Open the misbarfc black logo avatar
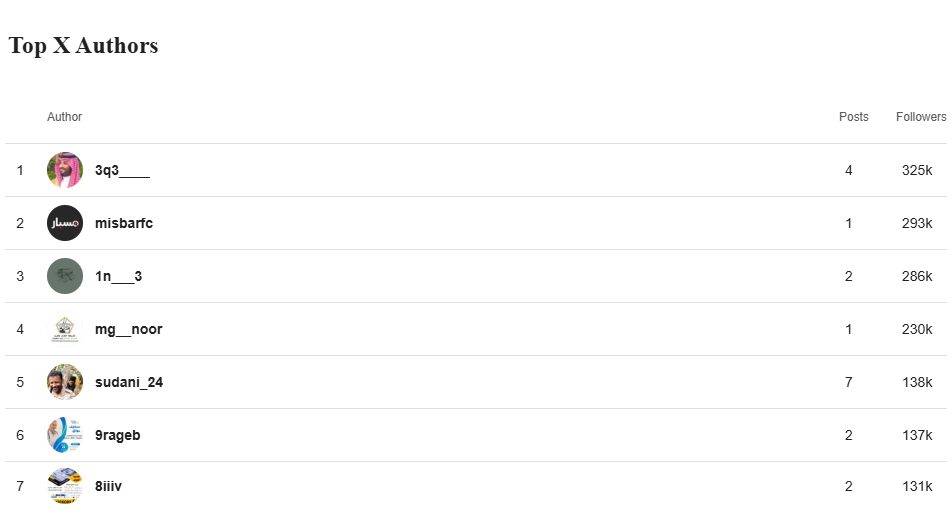Image resolution: width=952 pixels, height=525 pixels. [65, 223]
